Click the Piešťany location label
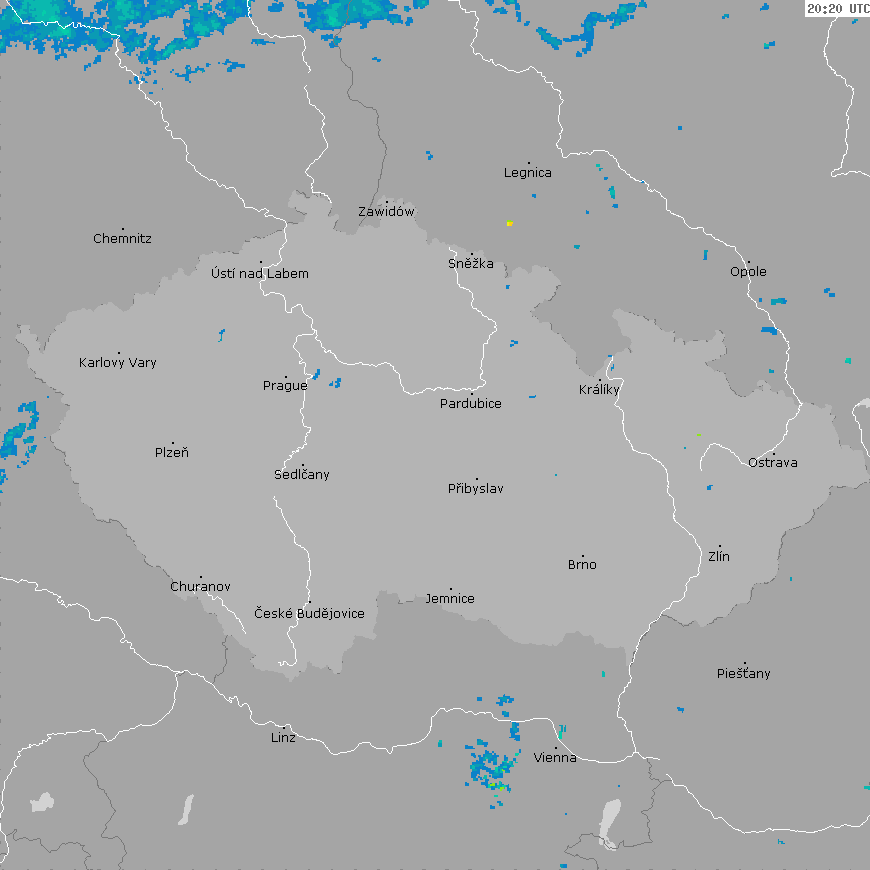Screen dimensions: 870x870 (744, 674)
